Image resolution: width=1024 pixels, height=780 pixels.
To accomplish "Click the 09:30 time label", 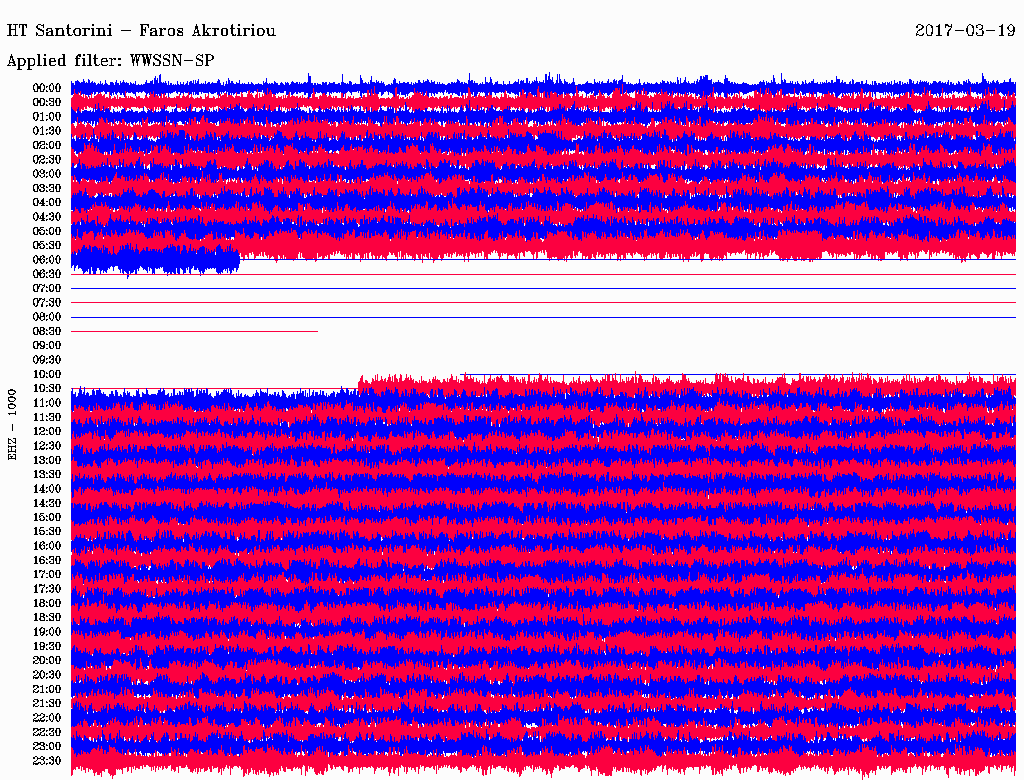I will click(x=47, y=360).
